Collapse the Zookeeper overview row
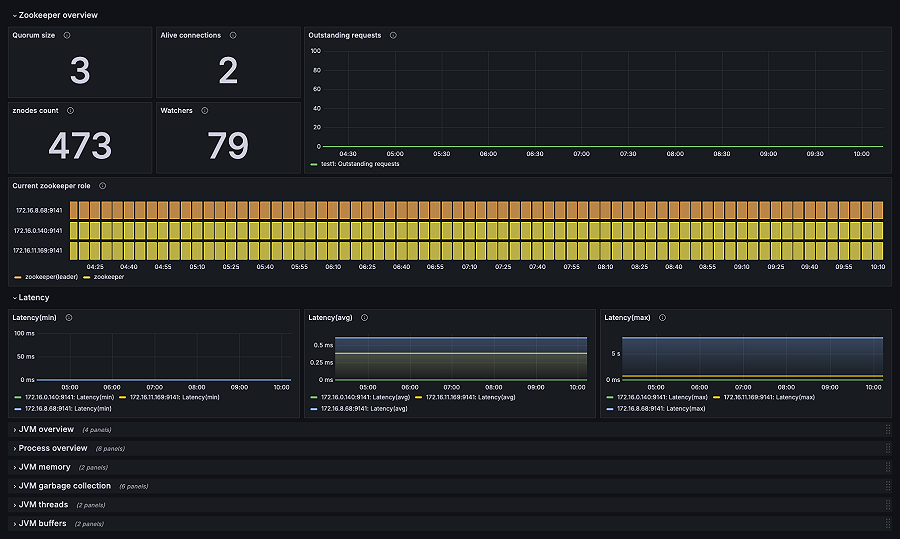This screenshot has width=900, height=539. [55, 15]
